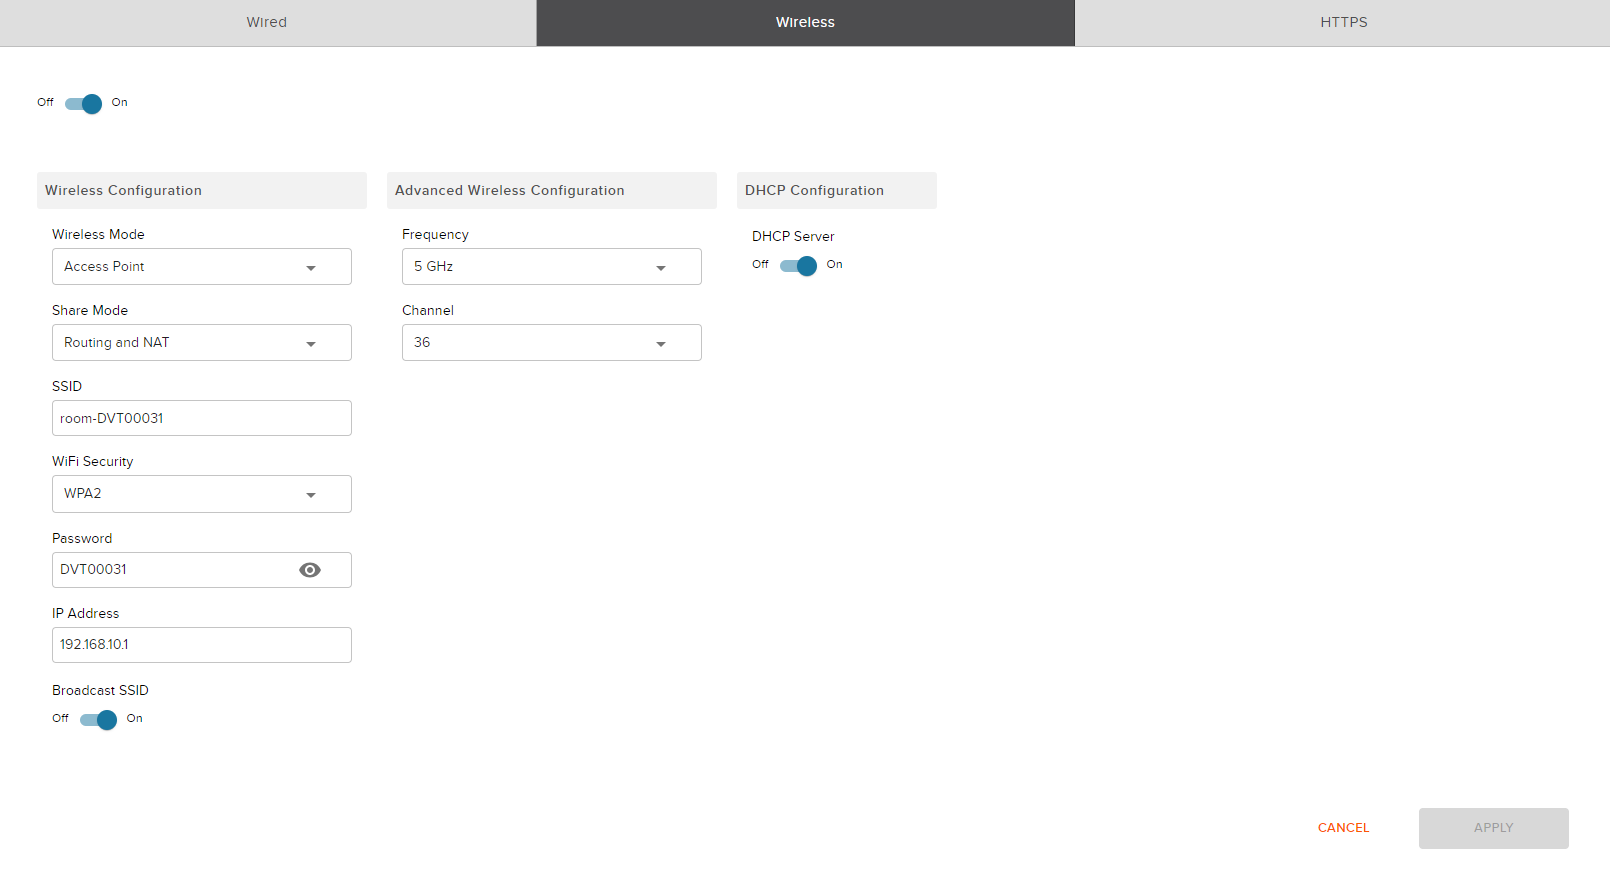The width and height of the screenshot is (1610, 887).
Task: Expand the Share Mode dropdown
Action: pyautogui.click(x=201, y=343)
